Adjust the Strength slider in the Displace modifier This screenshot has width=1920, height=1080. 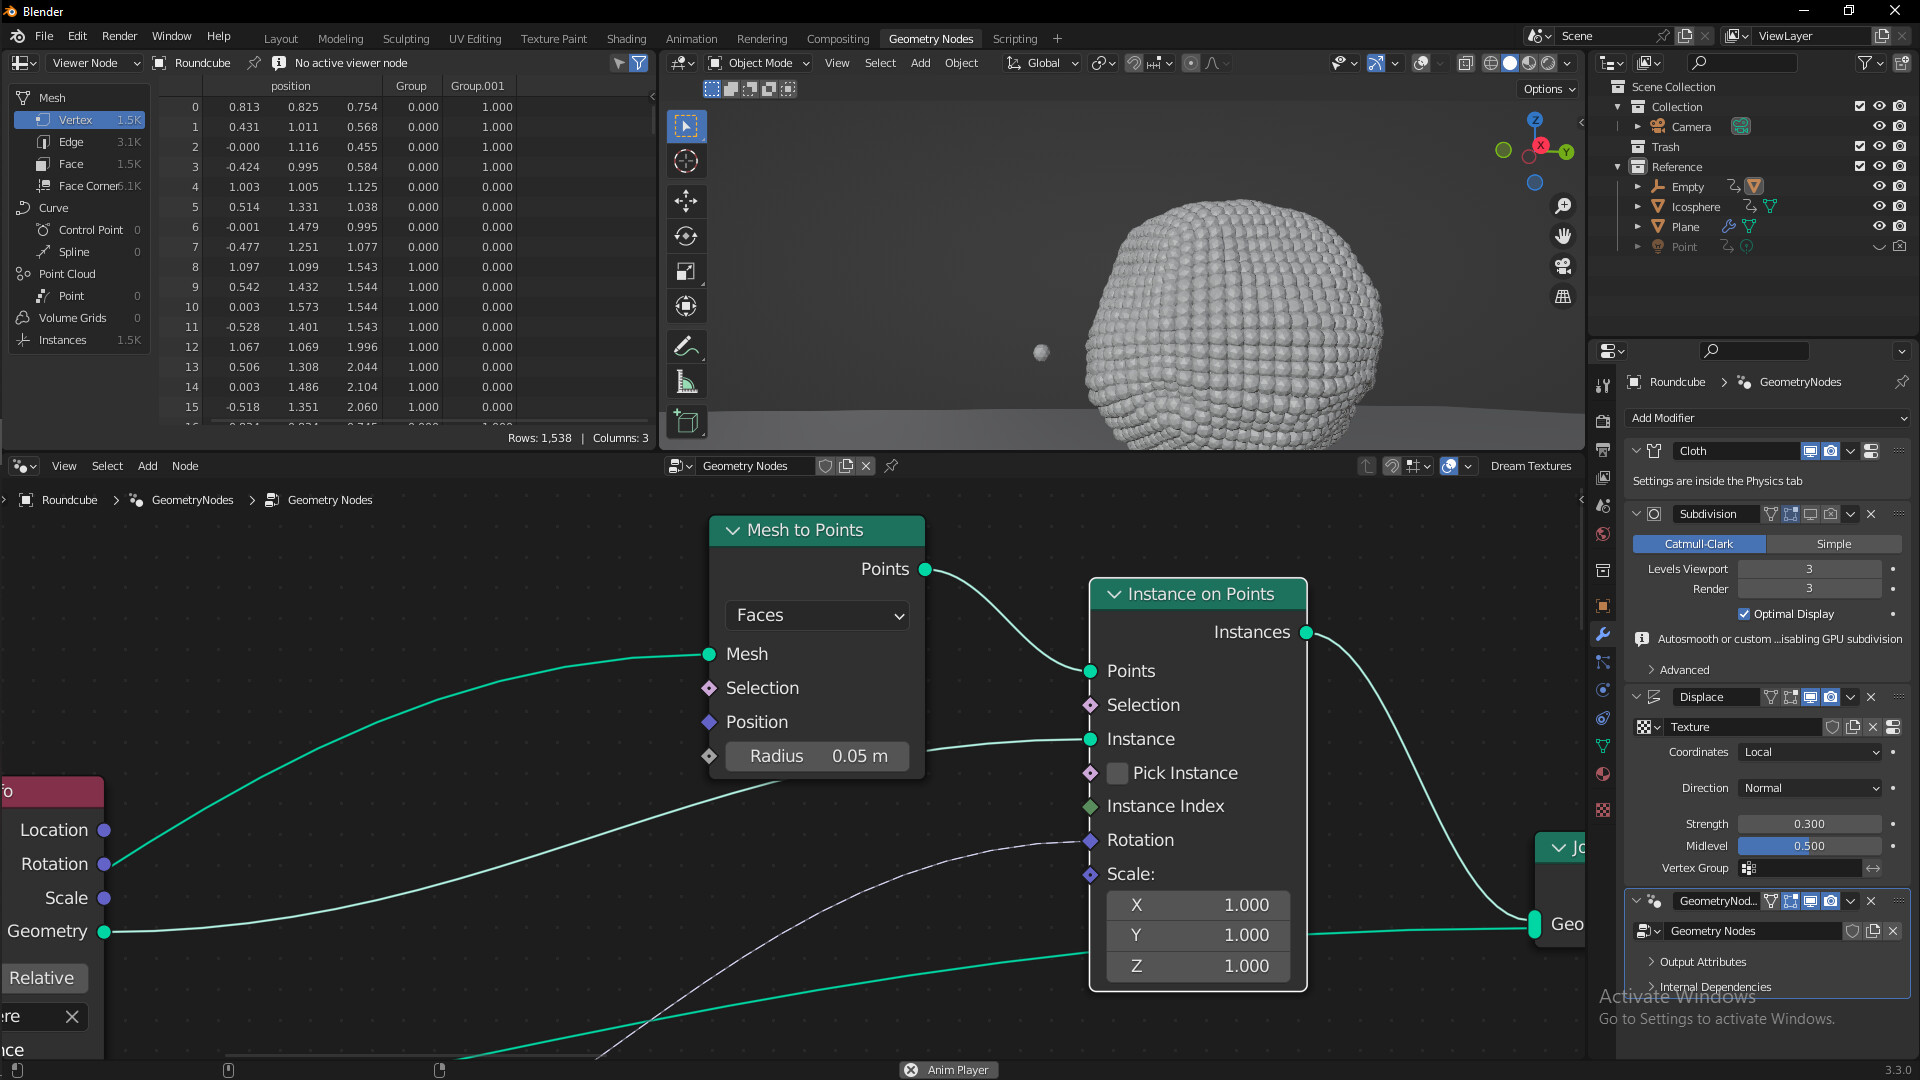1808,823
